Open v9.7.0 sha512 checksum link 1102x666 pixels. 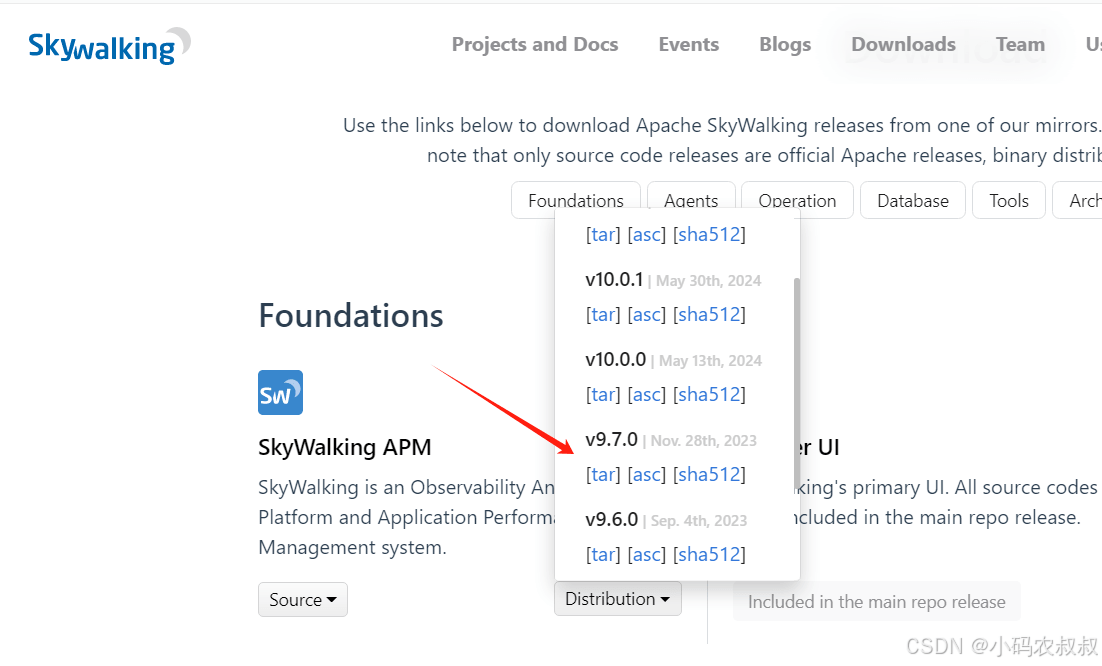coord(709,475)
